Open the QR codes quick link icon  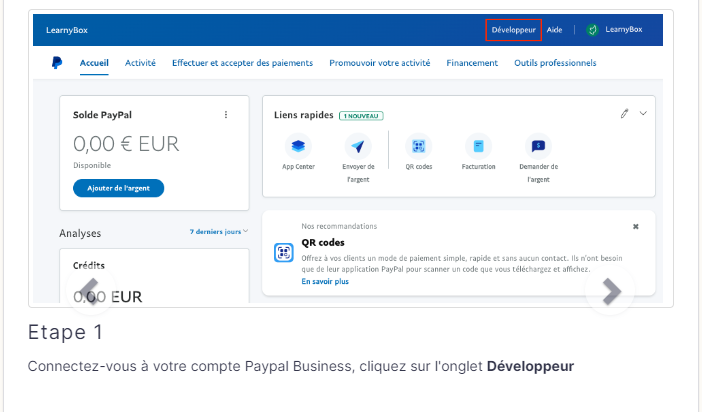419,146
